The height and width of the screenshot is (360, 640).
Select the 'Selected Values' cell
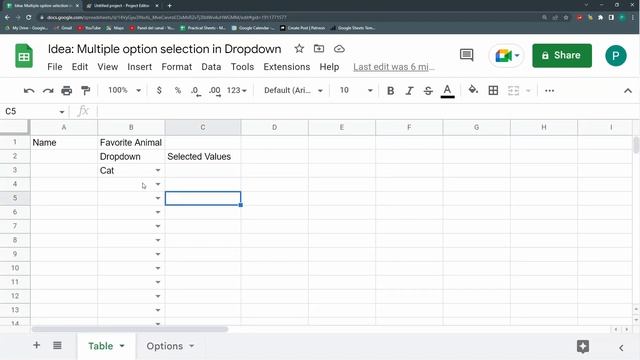[203, 156]
